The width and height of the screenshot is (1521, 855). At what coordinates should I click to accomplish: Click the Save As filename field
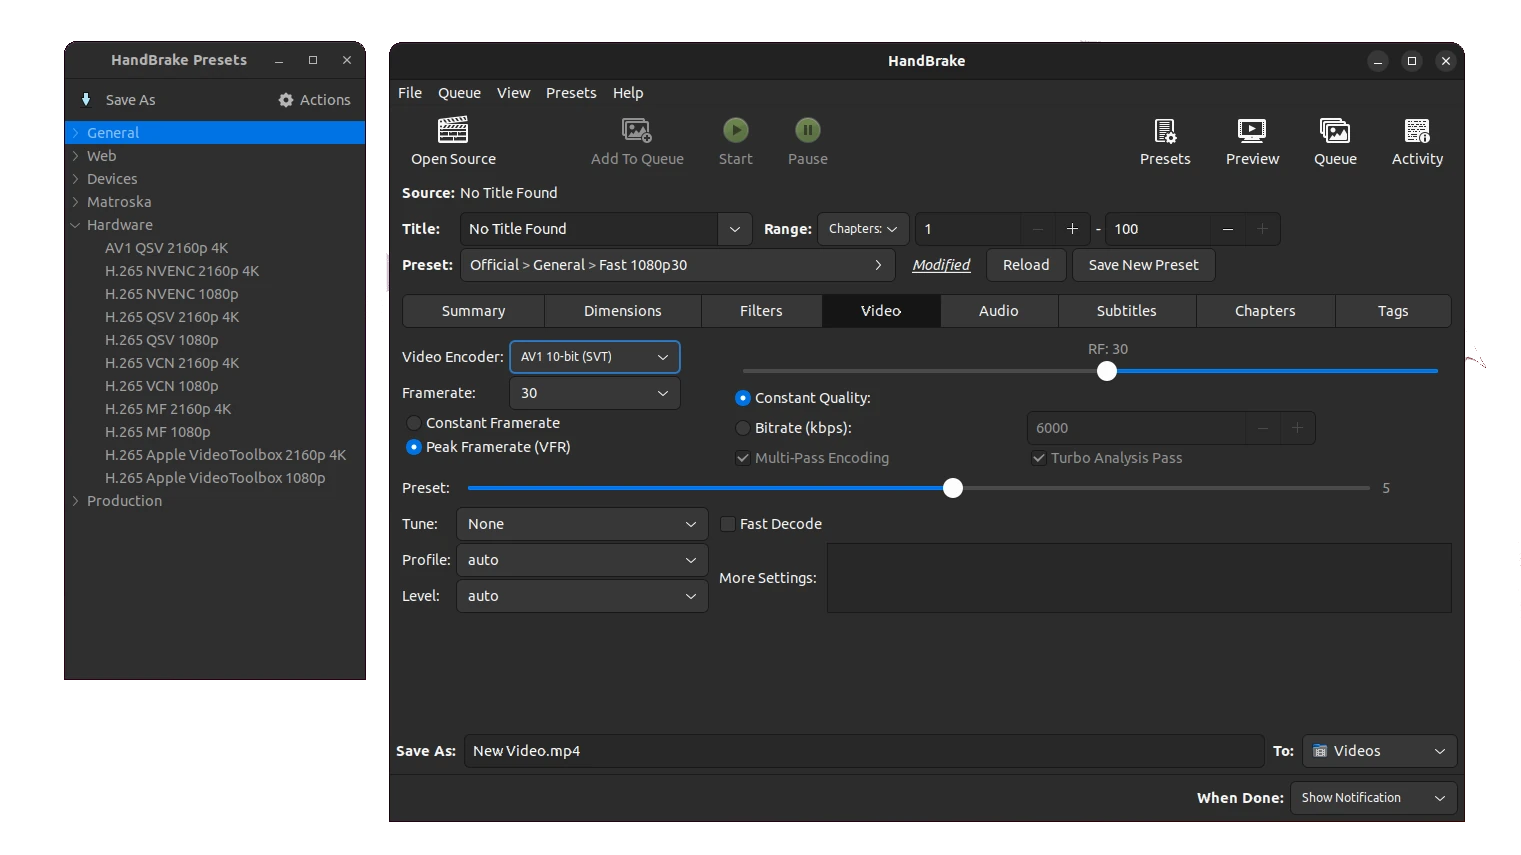point(864,751)
